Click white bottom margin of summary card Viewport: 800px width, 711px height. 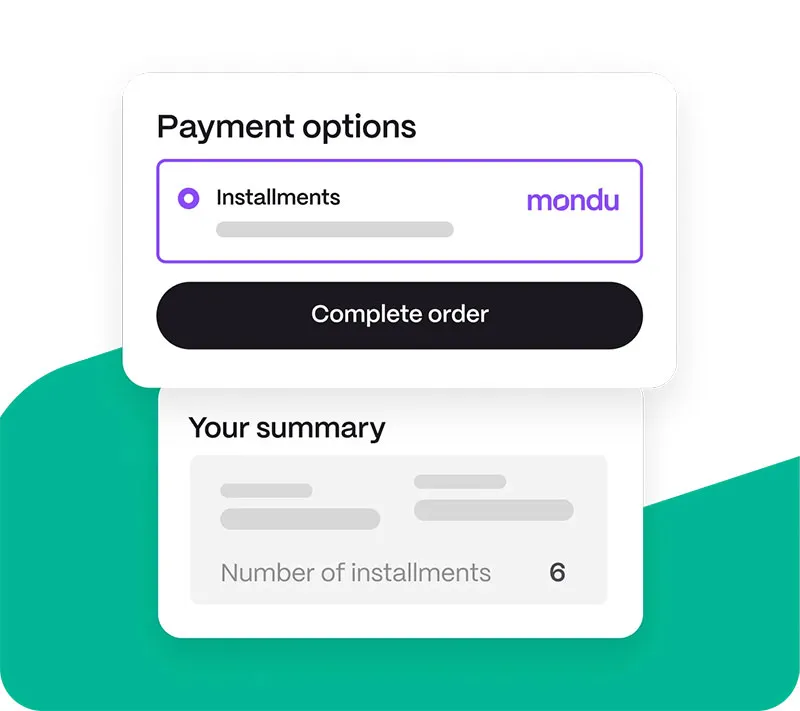coord(400,620)
